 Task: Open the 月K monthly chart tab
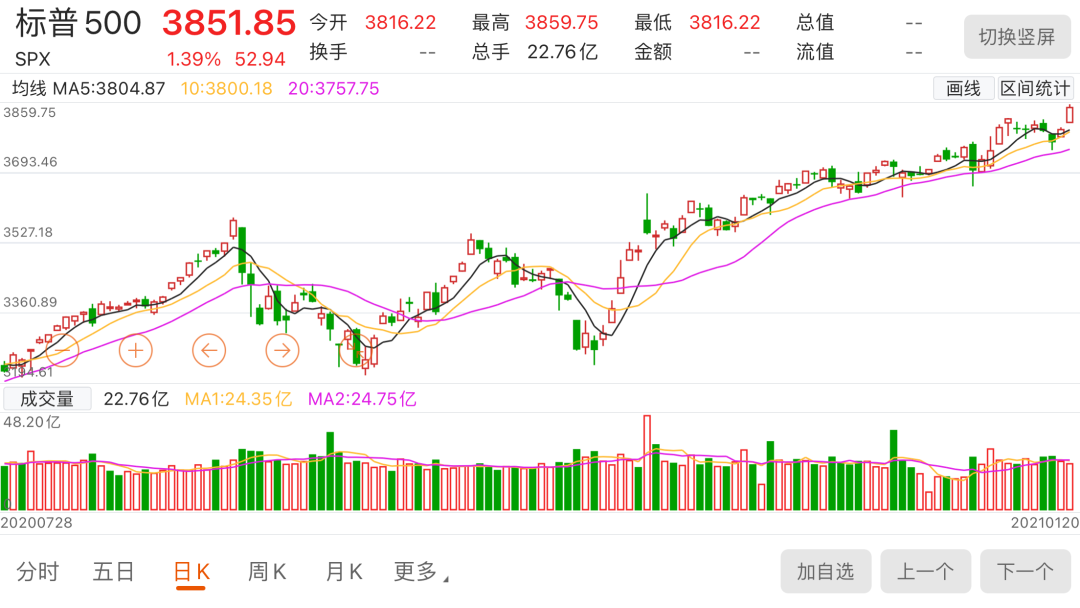(x=343, y=572)
